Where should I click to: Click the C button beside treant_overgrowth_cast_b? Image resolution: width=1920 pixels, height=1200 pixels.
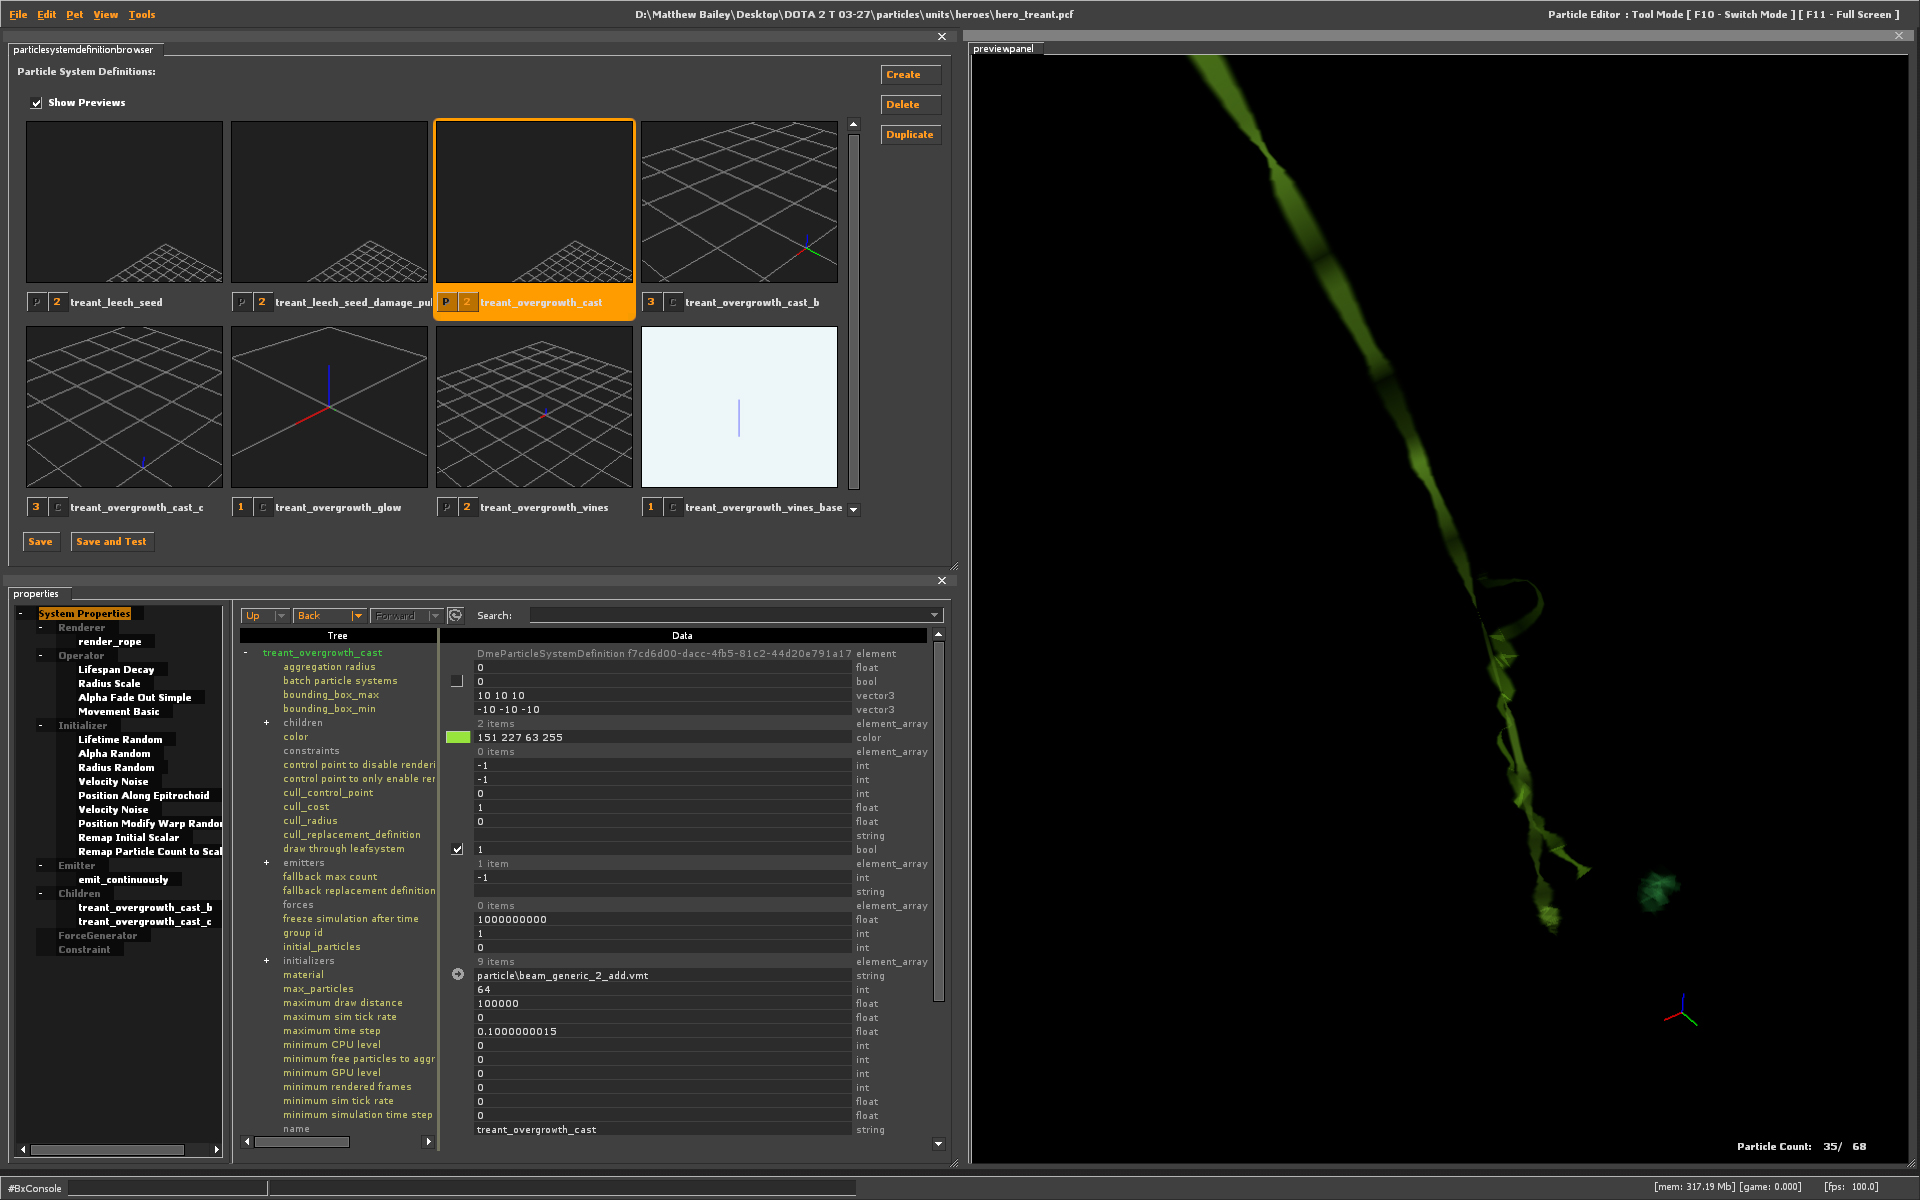pos(673,302)
